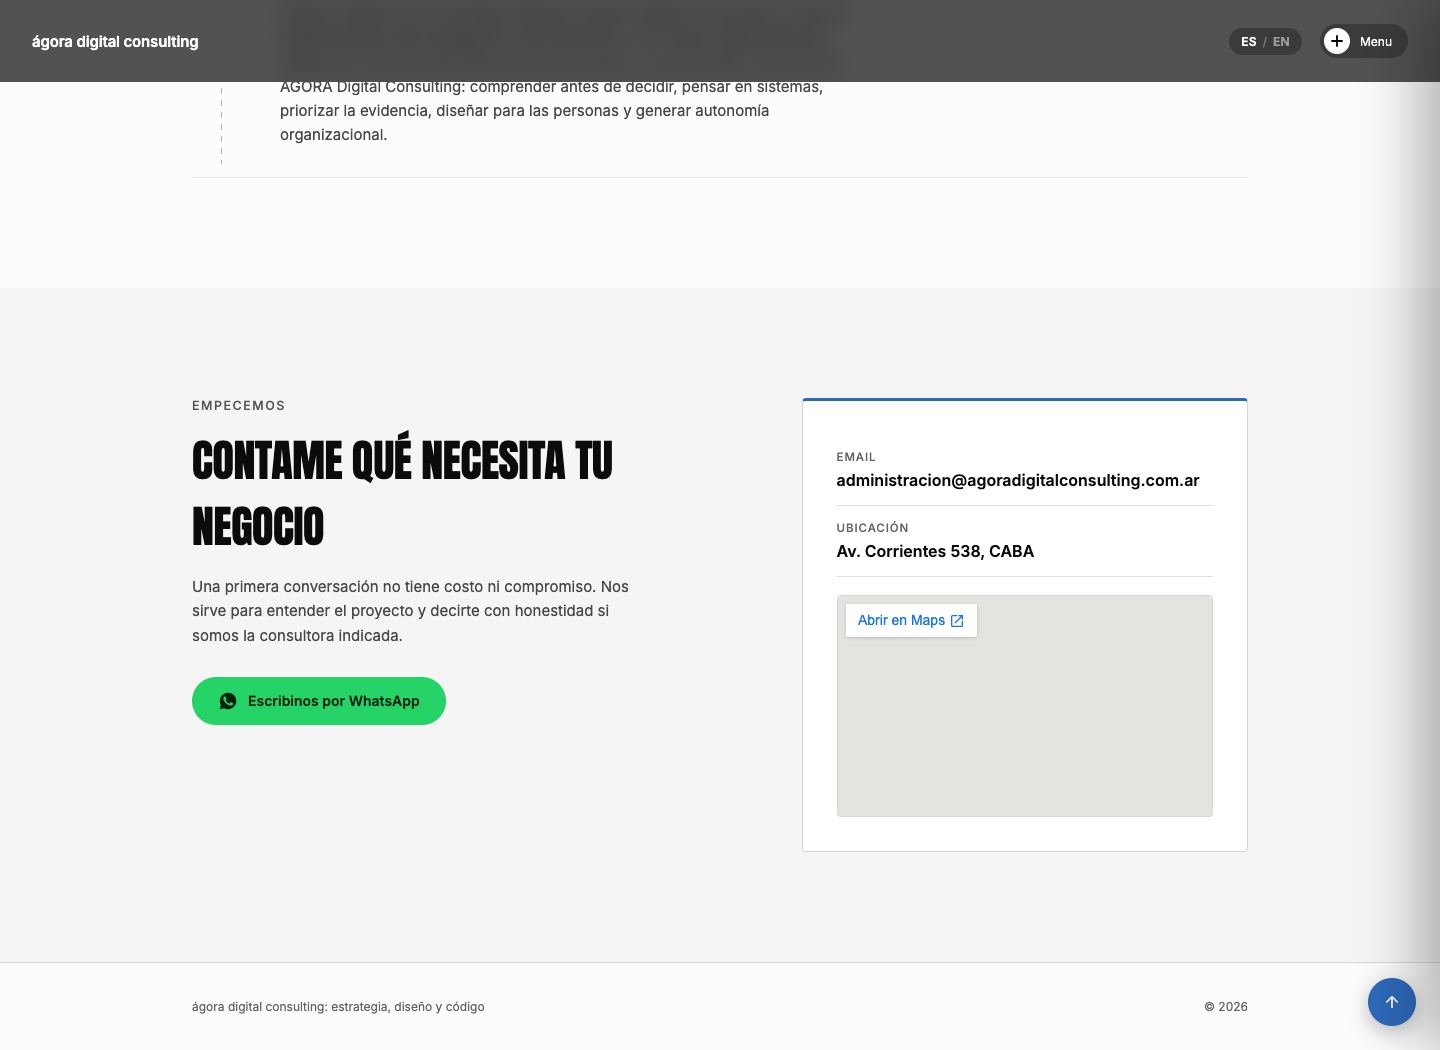Click footer text 'estrategia, diseño y código'
The height and width of the screenshot is (1050, 1440).
[408, 1007]
